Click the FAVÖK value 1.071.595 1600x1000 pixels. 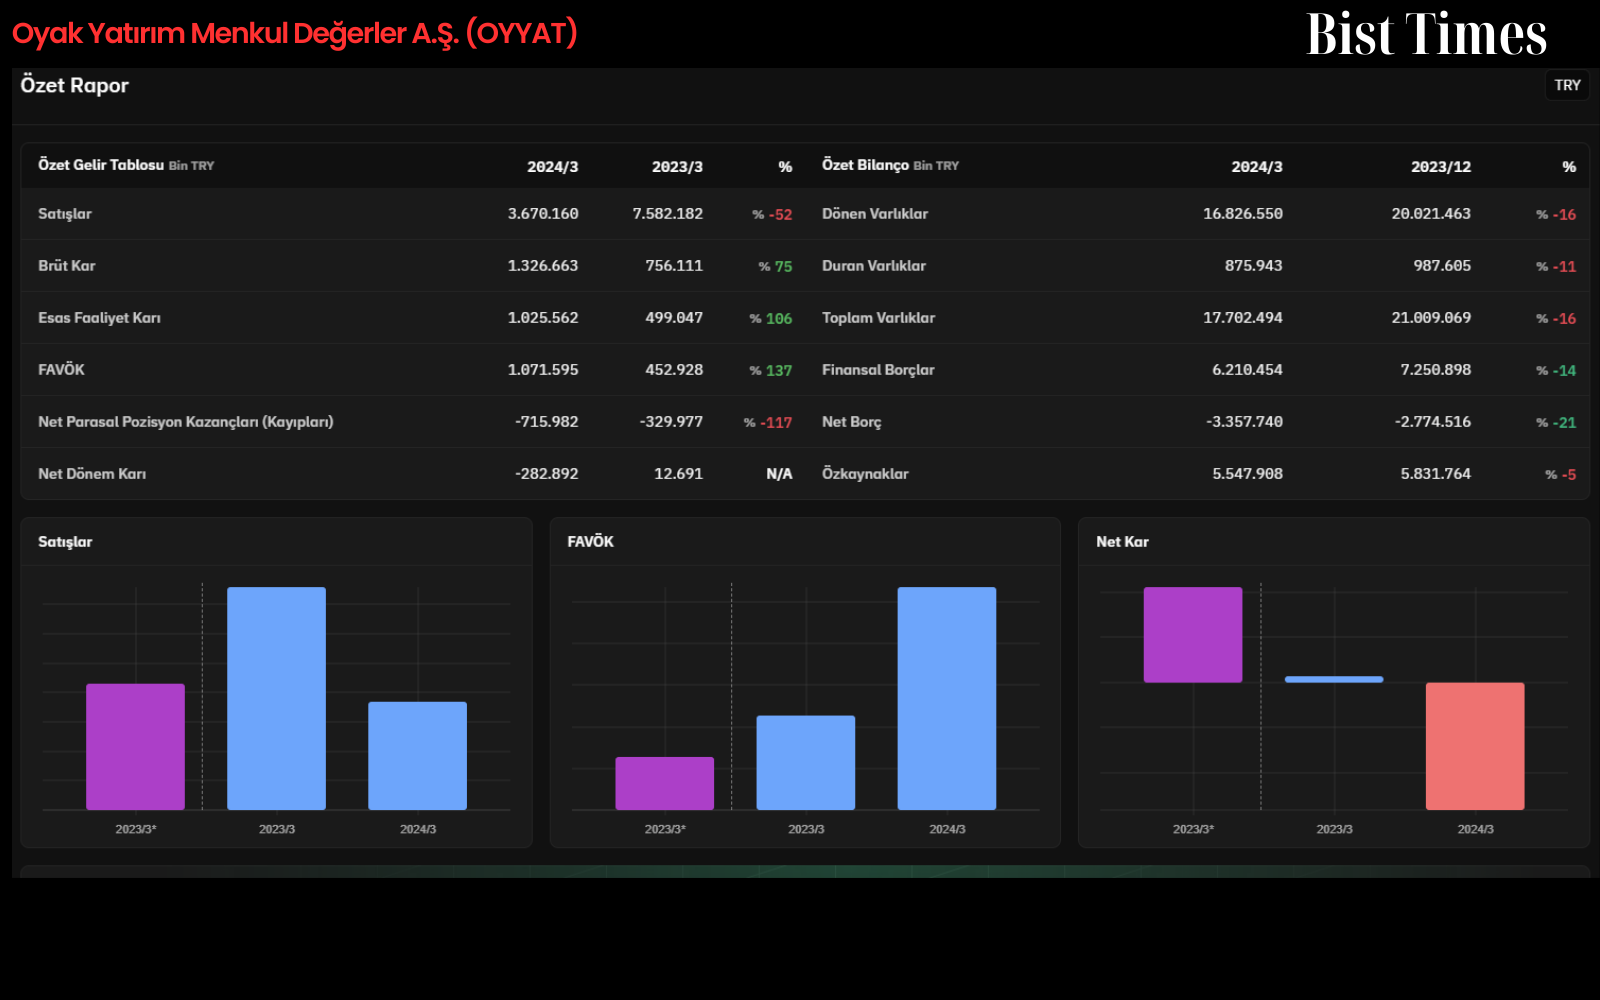[543, 370]
